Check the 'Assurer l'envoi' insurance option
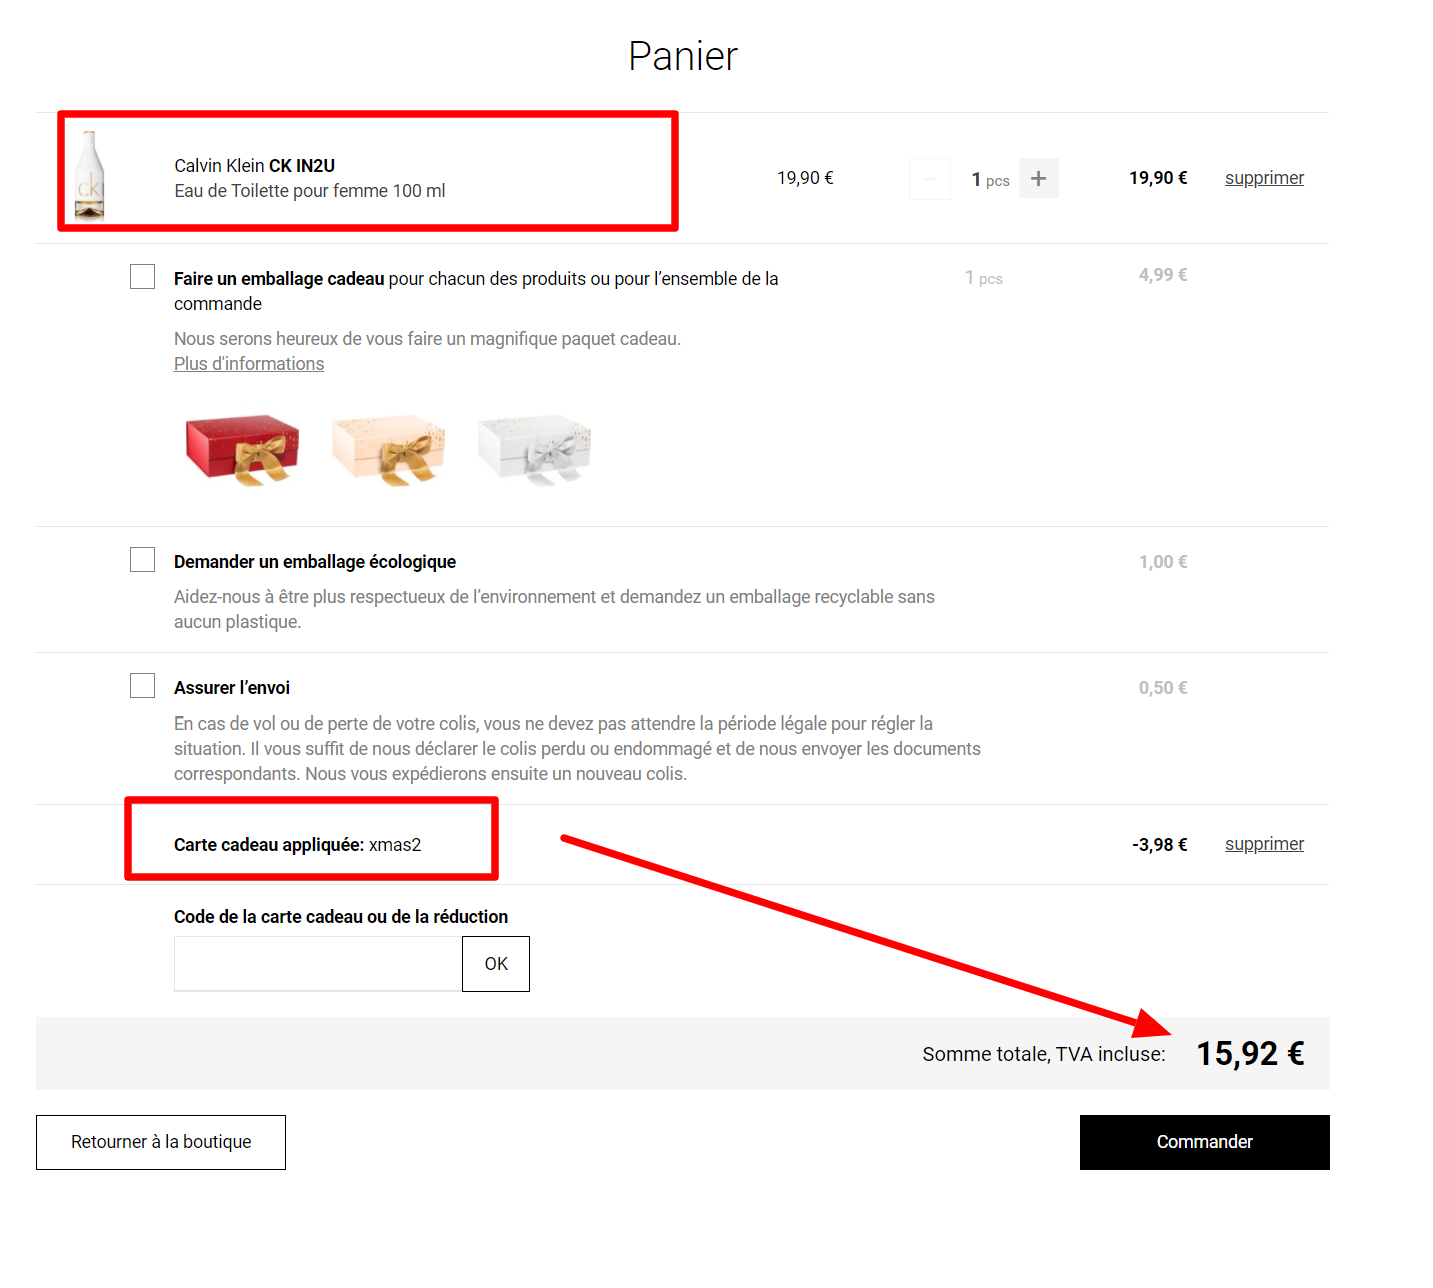This screenshot has width=1433, height=1288. click(x=143, y=686)
